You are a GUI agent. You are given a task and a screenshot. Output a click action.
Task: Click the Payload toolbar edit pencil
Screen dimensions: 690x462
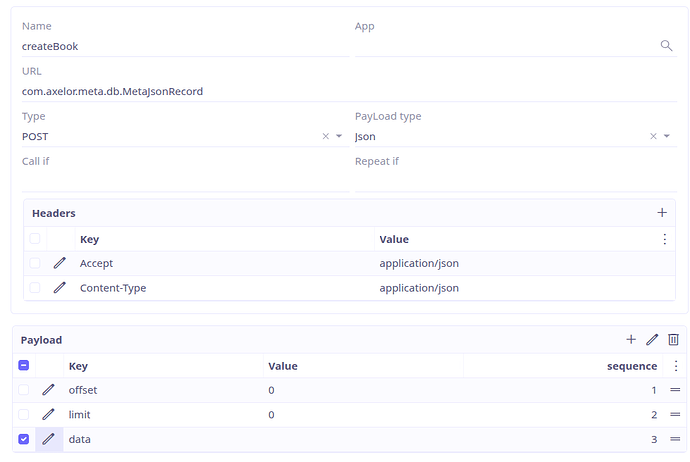click(652, 340)
